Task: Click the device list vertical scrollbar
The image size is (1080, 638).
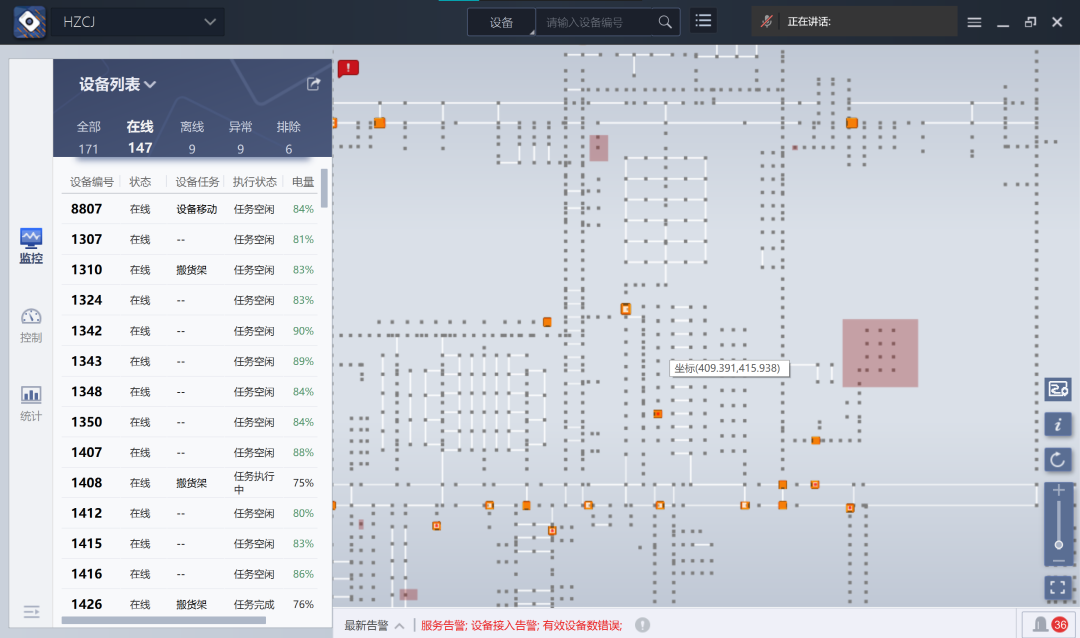Action: pos(324,188)
